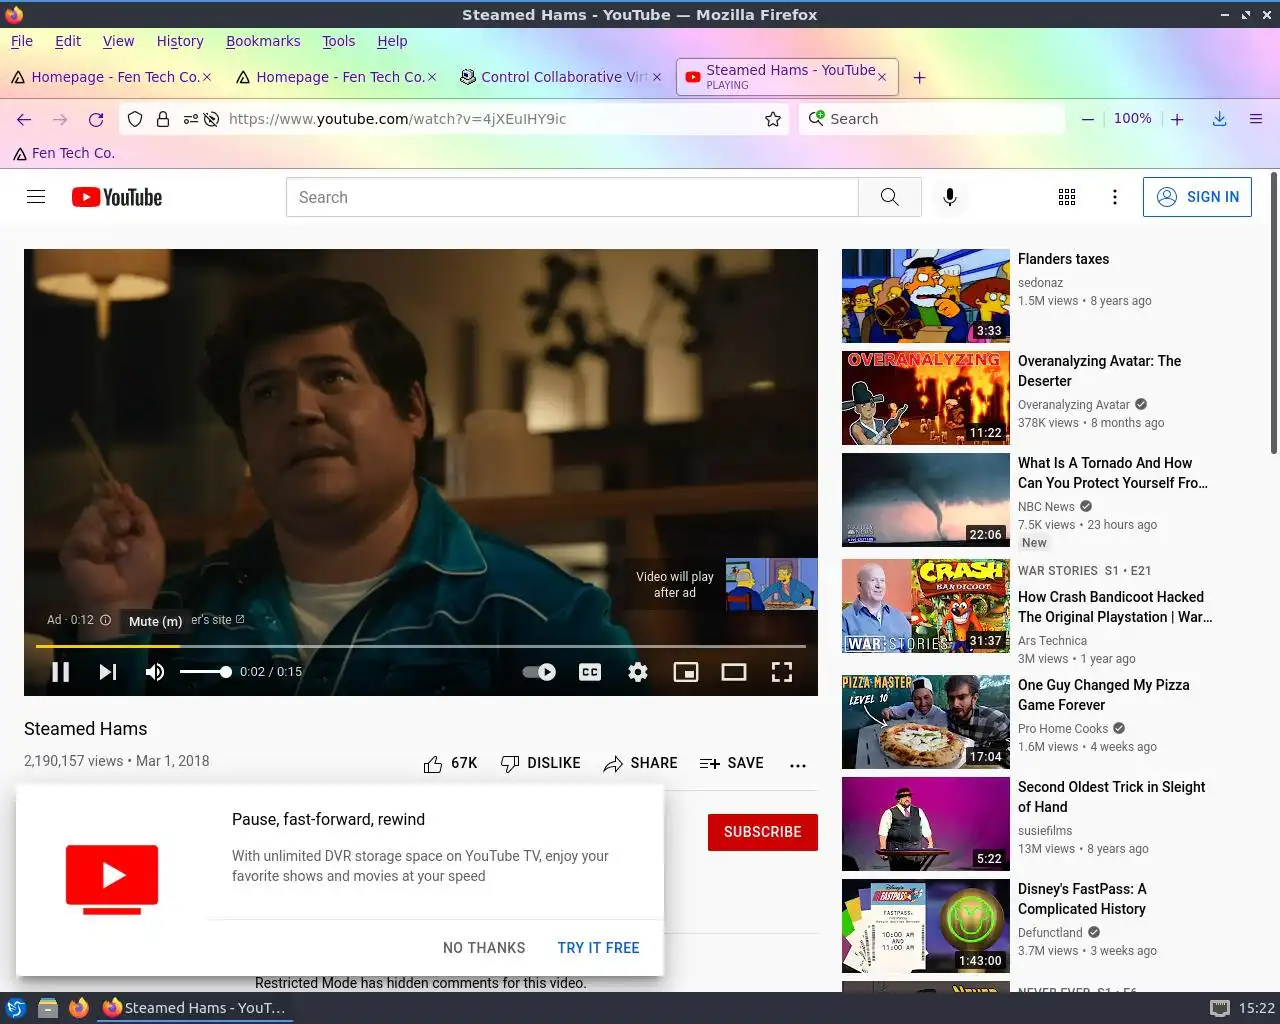Open YouTube settings three-dot menu
The height and width of the screenshot is (1024, 1280).
(x=1115, y=197)
